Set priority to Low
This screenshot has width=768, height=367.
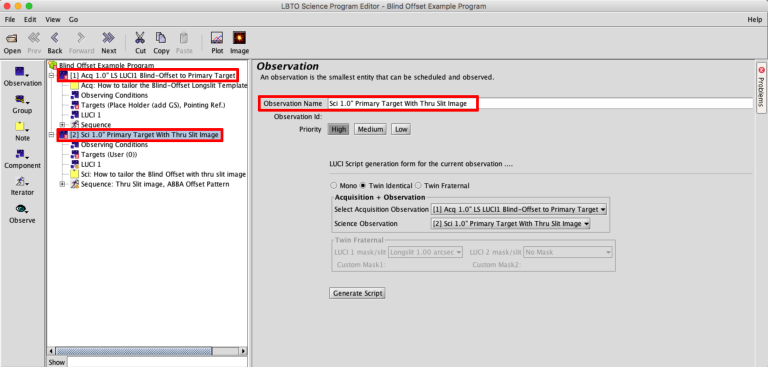[401, 129]
